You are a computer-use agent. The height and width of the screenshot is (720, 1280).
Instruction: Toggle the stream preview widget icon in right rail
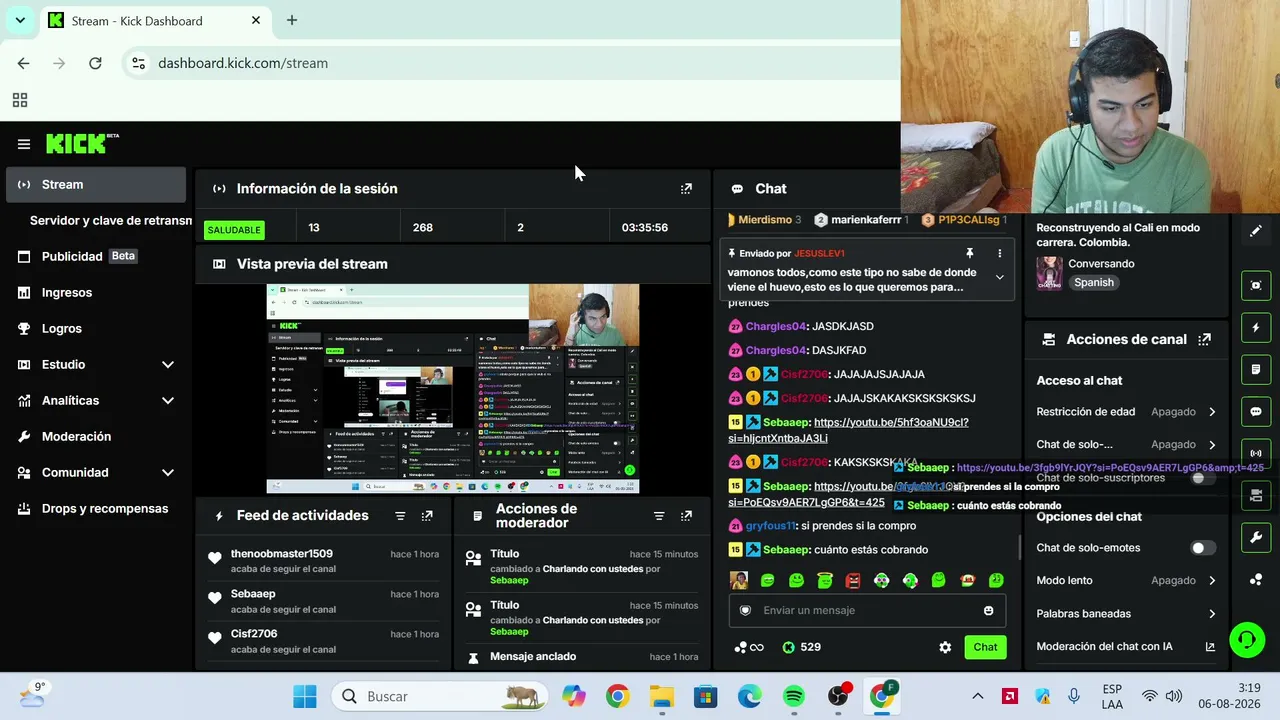1256,285
